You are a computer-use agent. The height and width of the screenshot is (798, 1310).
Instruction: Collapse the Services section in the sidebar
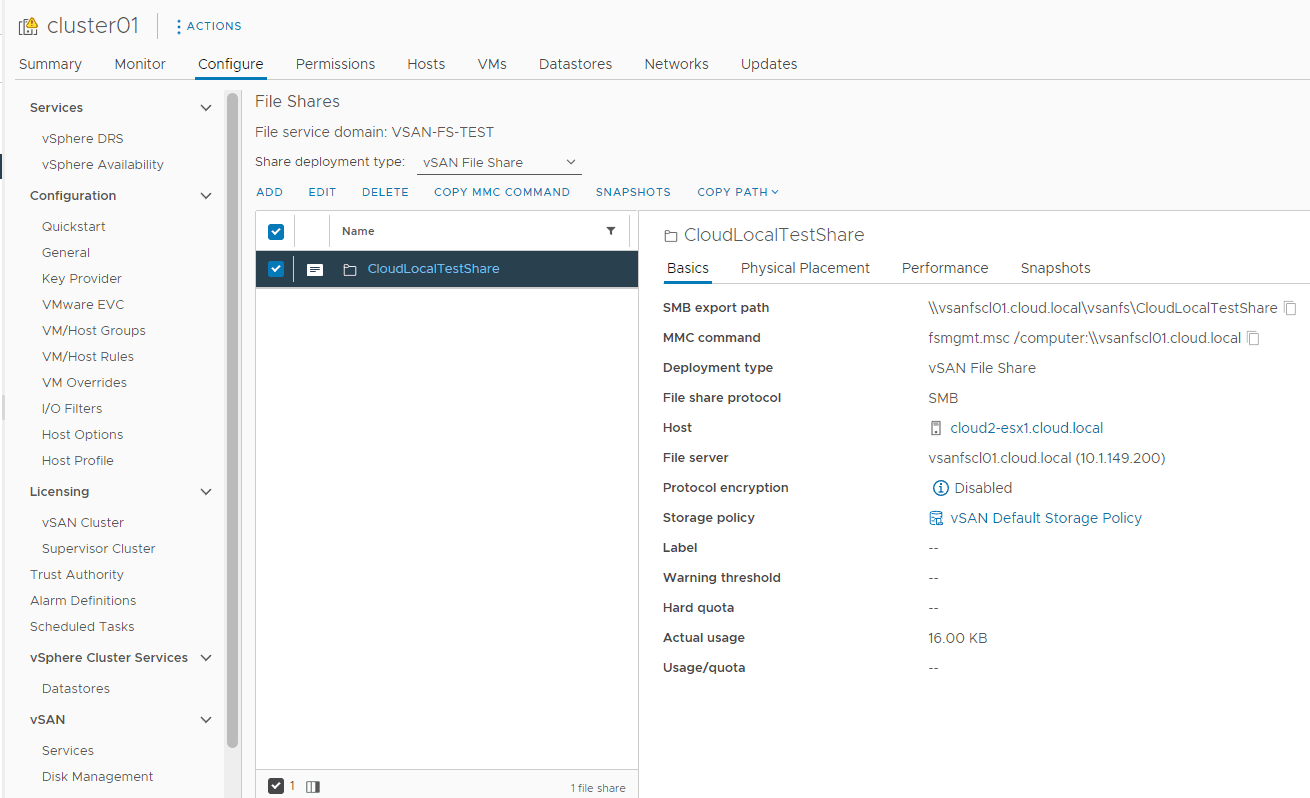[205, 107]
